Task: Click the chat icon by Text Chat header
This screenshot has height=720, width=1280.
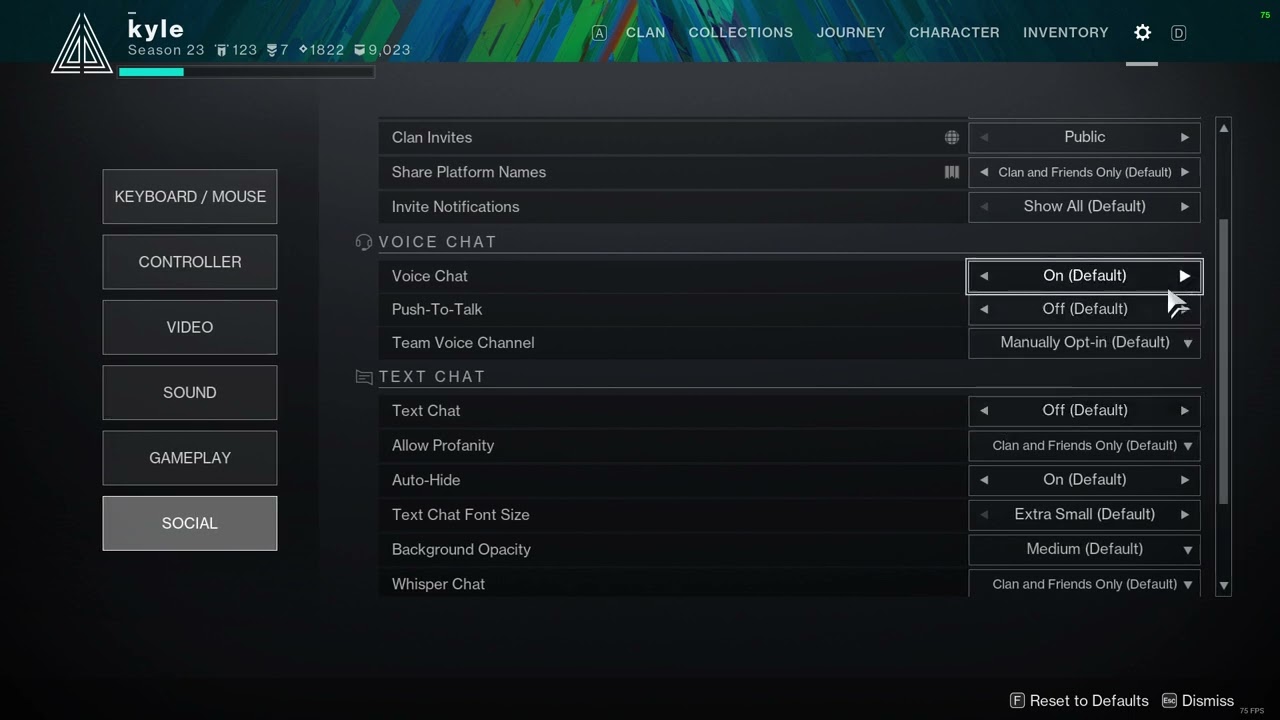Action: pos(364,377)
